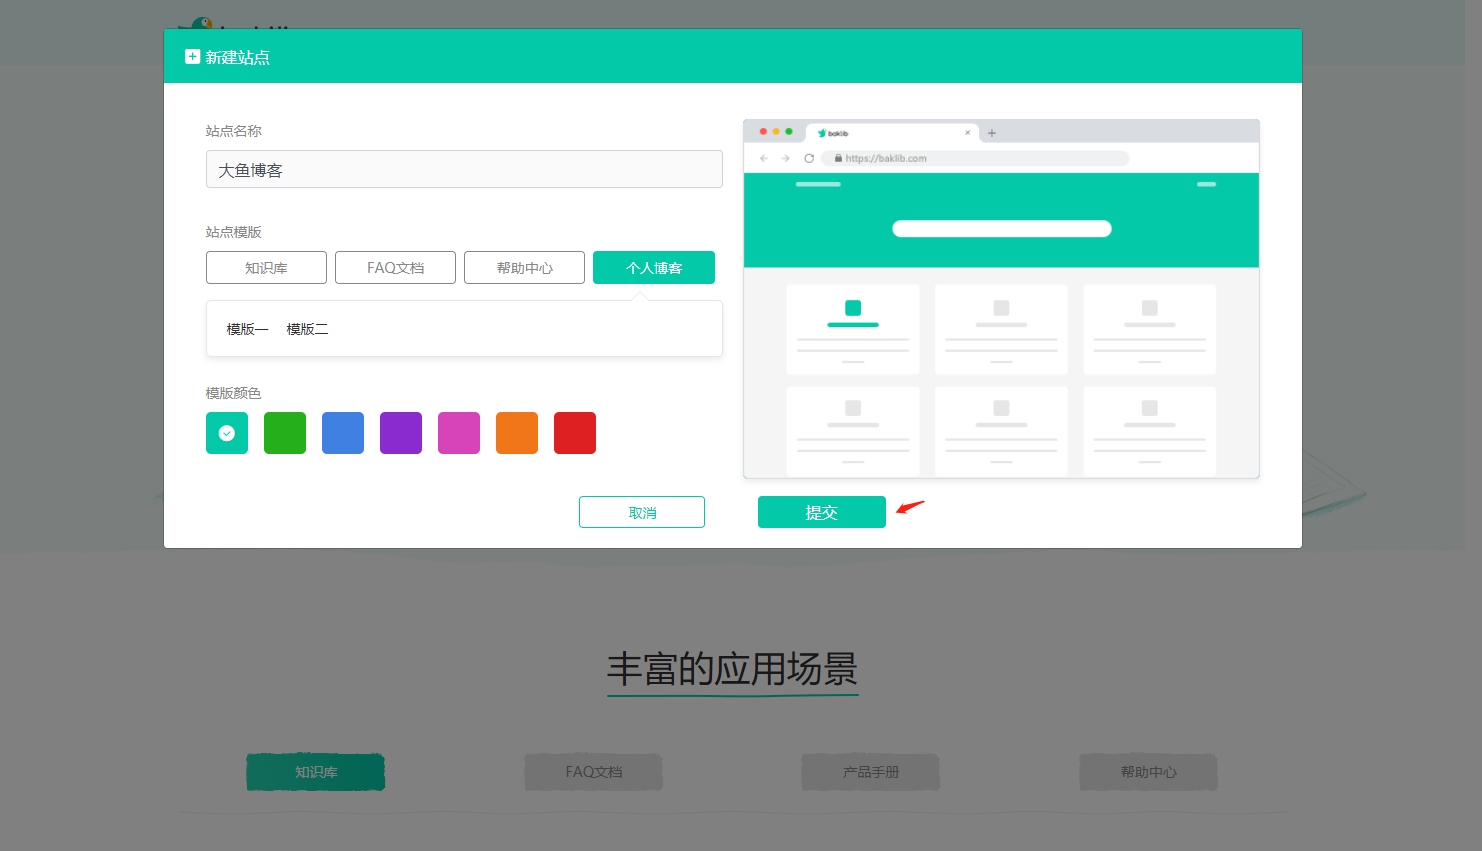The image size is (1482, 851).
Task: Pick 模版一 layout option
Action: [x=247, y=329]
